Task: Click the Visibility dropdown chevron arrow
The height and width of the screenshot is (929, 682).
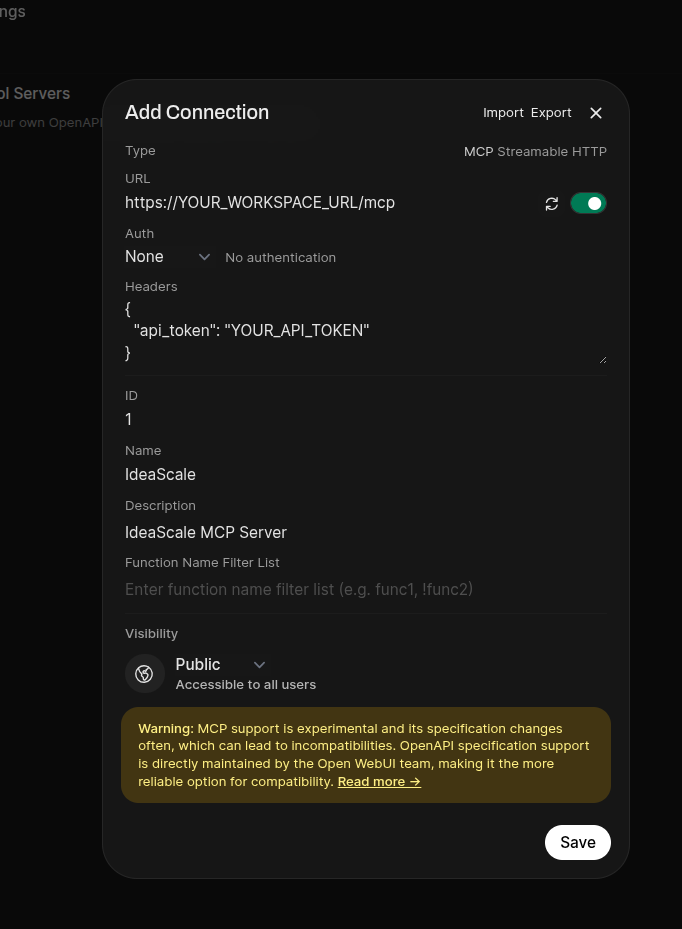Action: pos(259,665)
